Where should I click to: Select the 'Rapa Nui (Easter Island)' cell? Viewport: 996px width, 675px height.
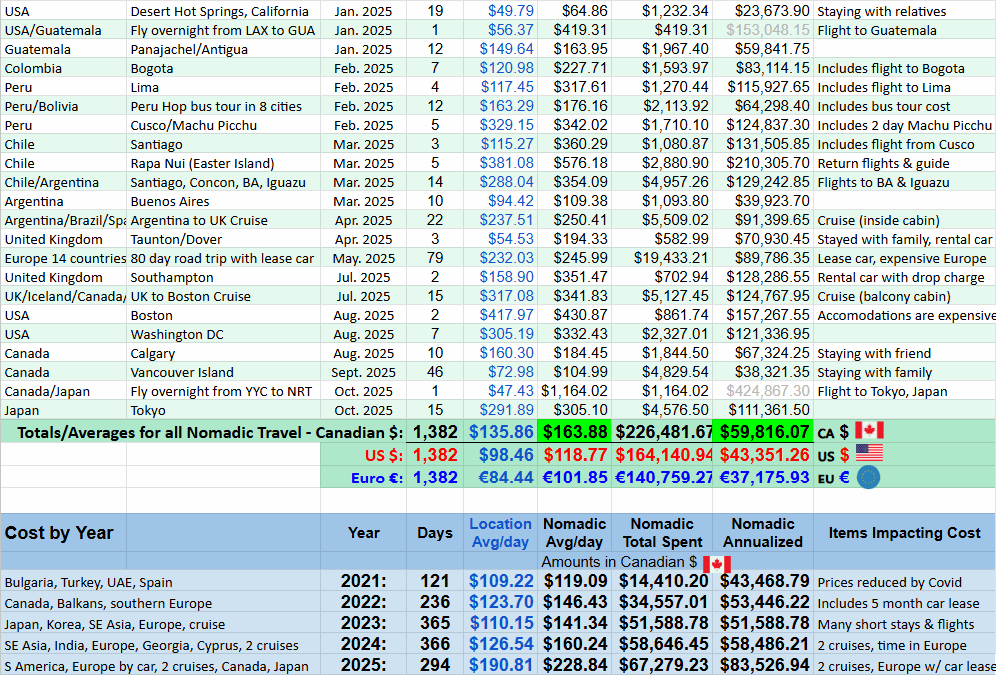coord(202,163)
